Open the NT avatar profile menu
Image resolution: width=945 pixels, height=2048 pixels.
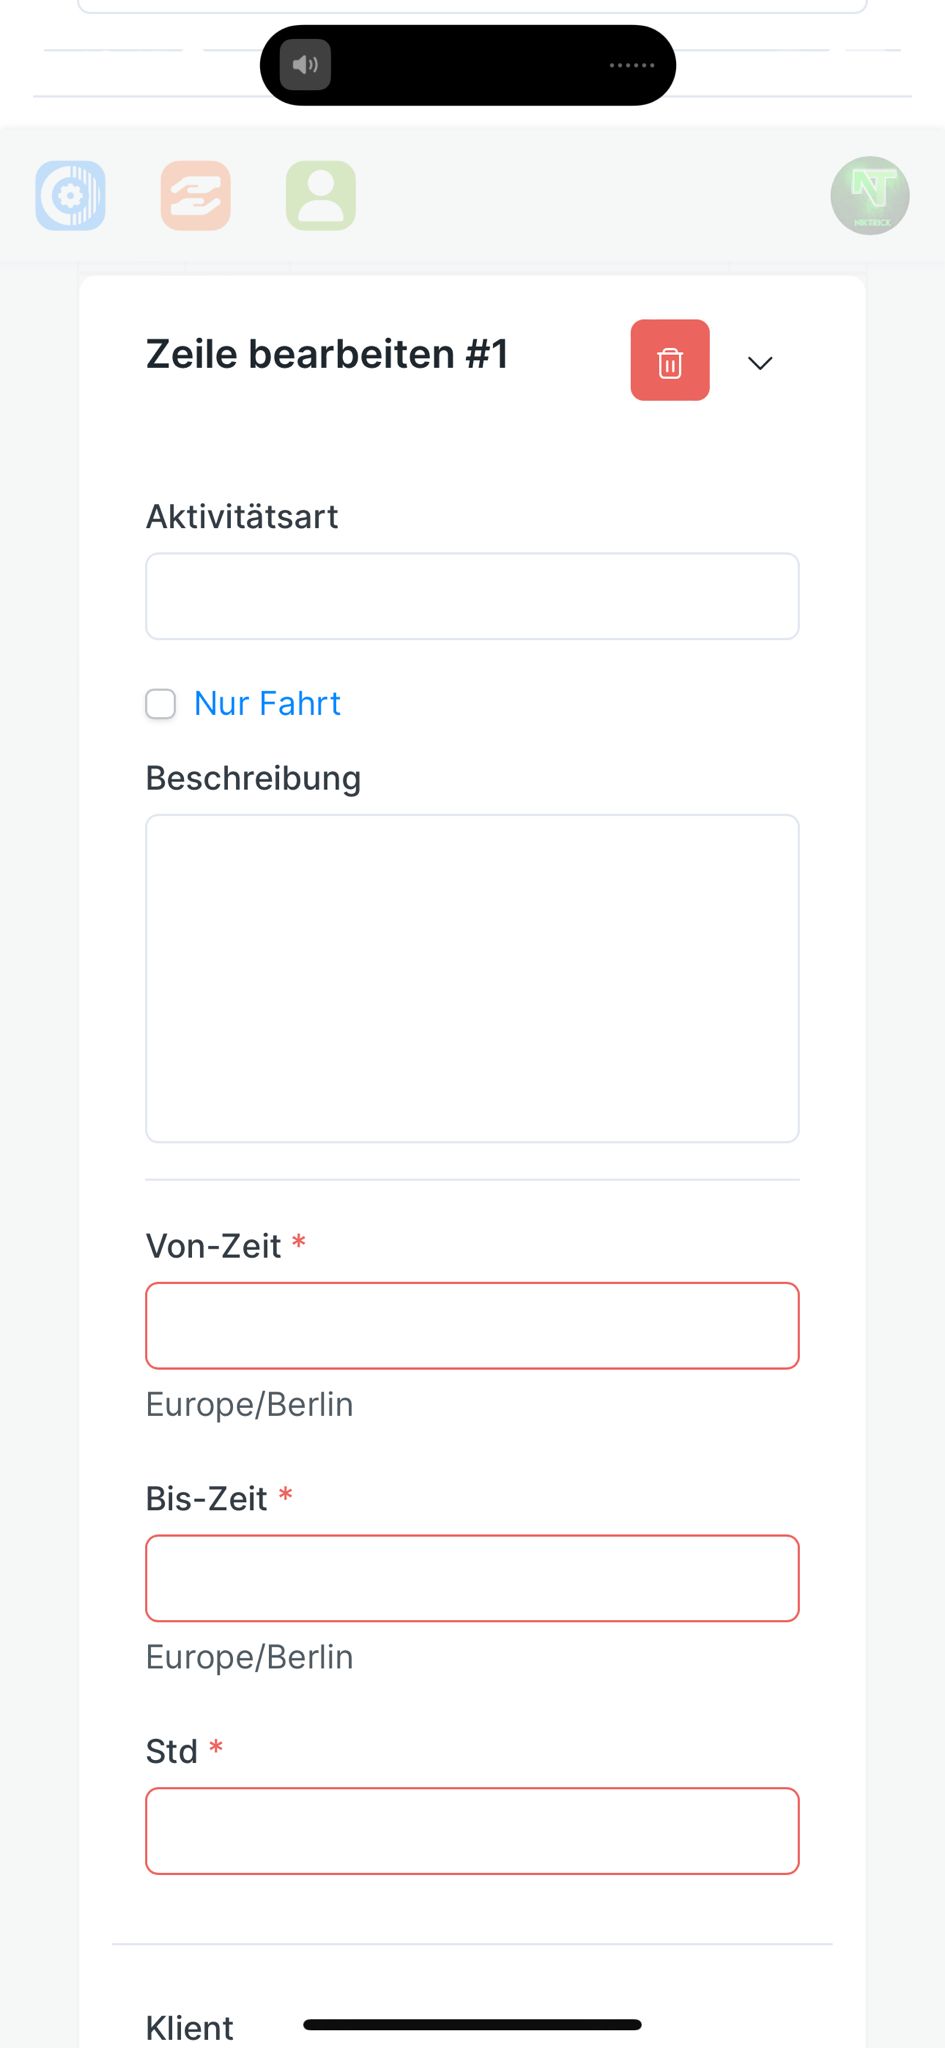coord(870,195)
